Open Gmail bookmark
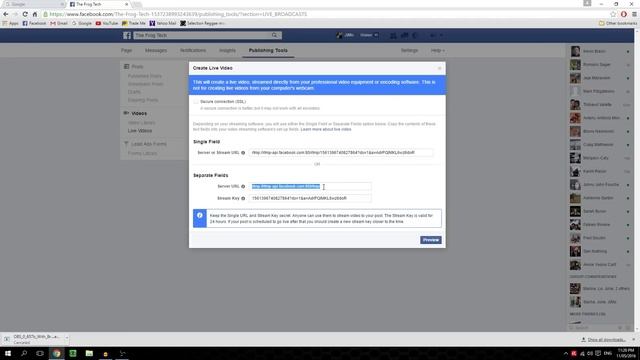The width and height of the screenshot is (640, 360). (59, 23)
